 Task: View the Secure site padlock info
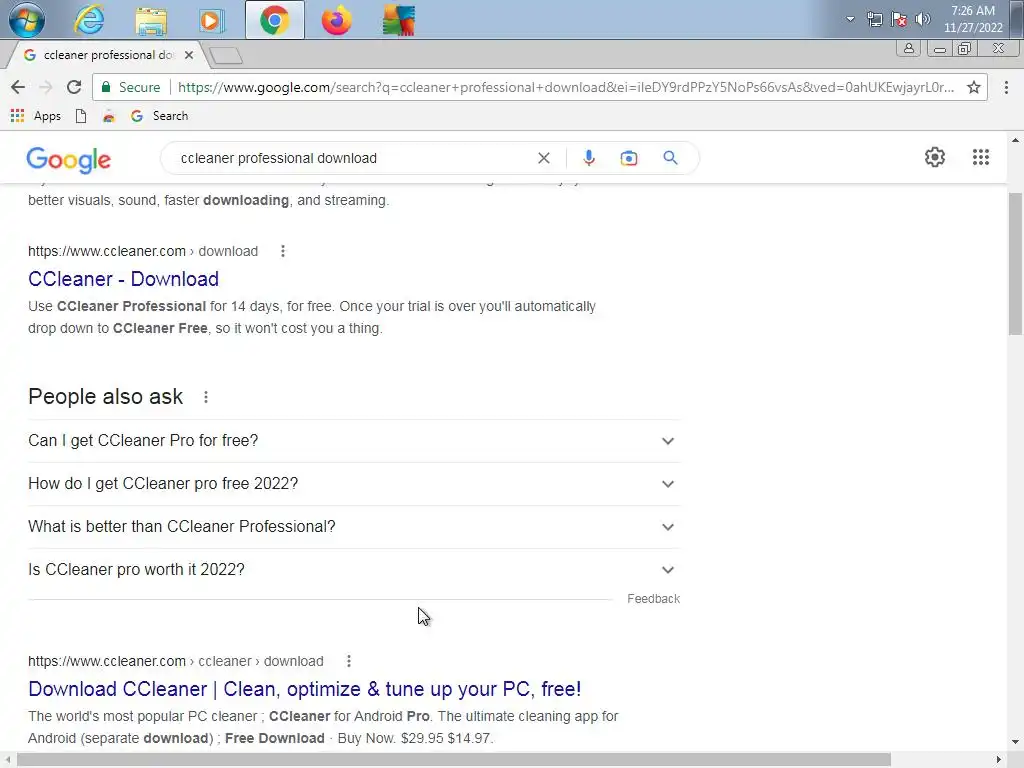pyautogui.click(x=131, y=87)
